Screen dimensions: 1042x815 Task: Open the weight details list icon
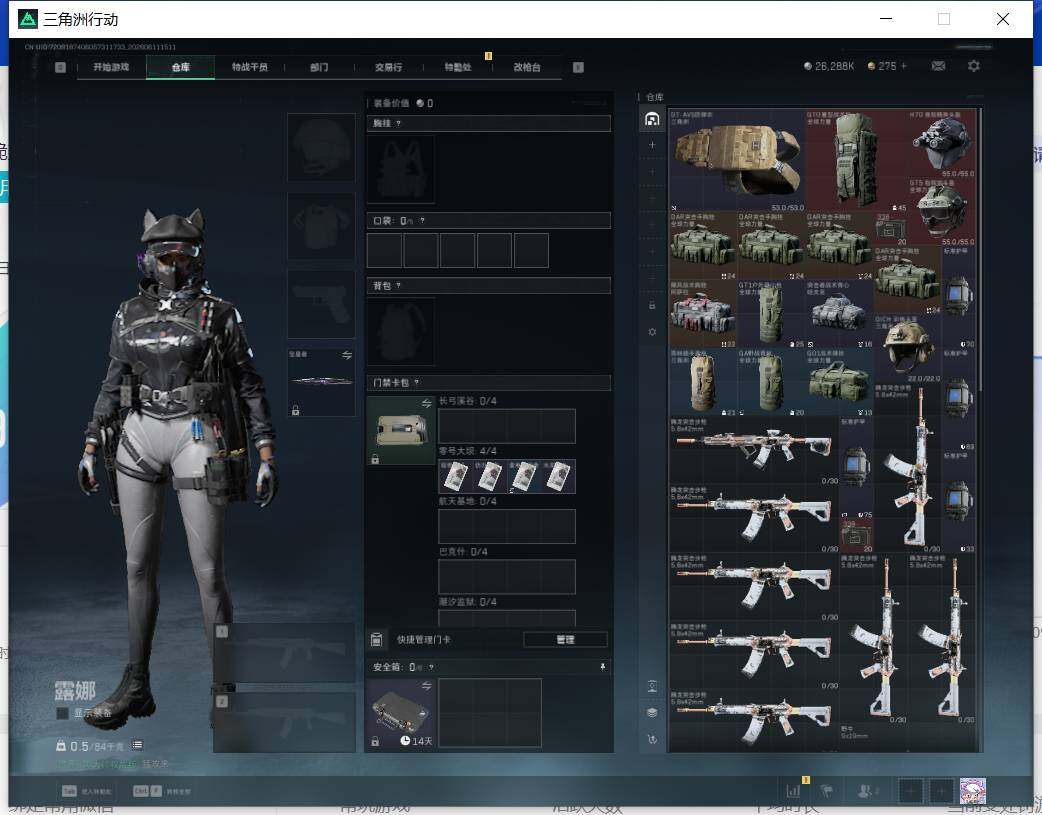138,745
